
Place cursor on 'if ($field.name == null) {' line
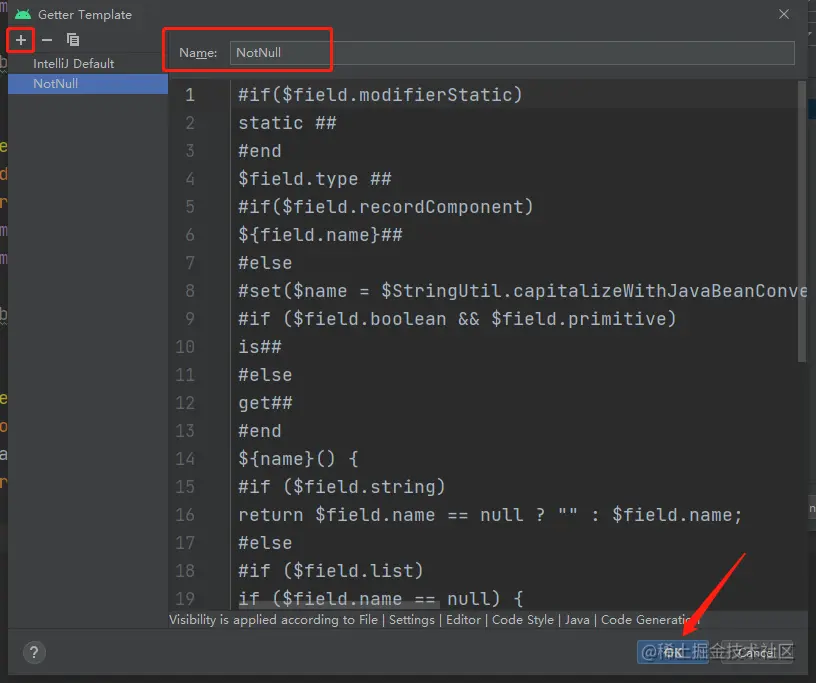pos(380,599)
